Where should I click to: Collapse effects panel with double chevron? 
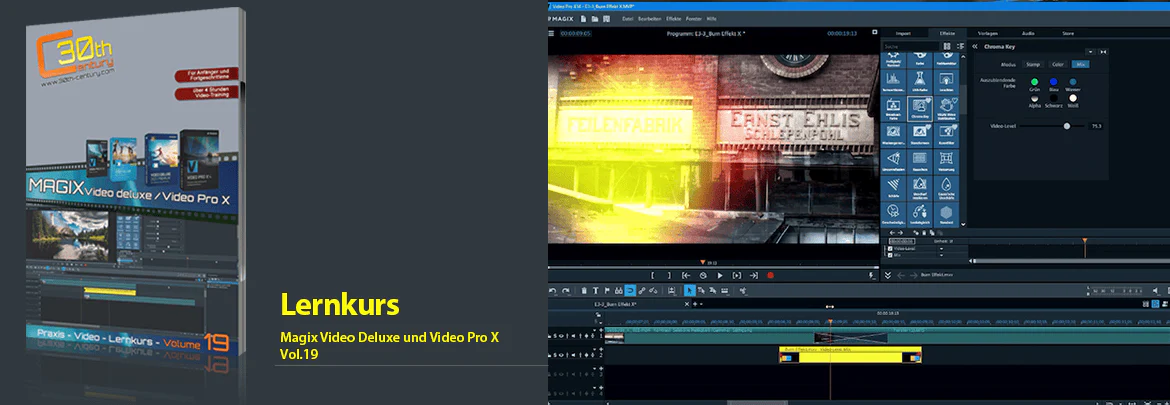pyautogui.click(x=888, y=275)
